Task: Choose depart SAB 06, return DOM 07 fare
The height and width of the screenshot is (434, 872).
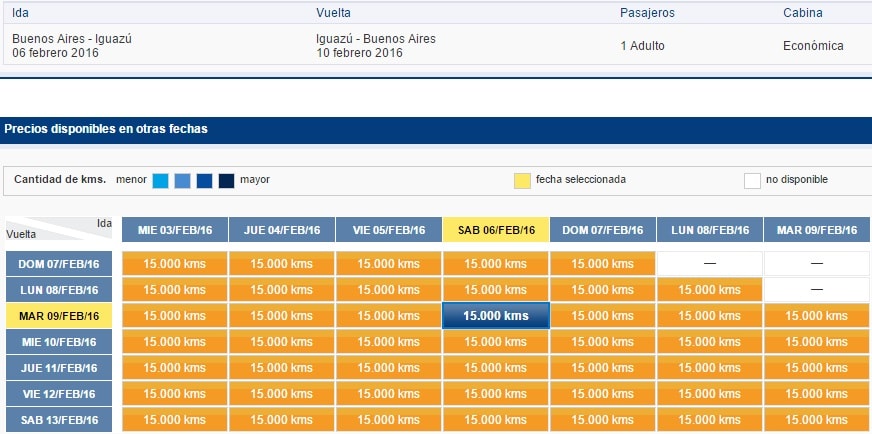Action: click(x=496, y=264)
